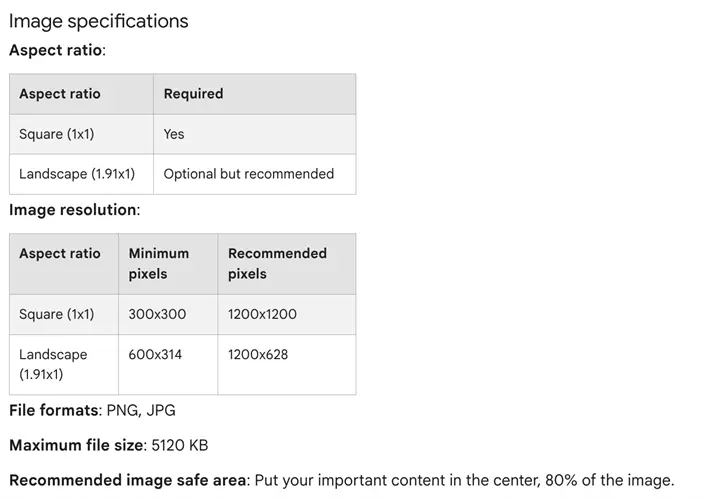Screen dimensions: 705x500
Task: Click the bold "Aspect ratio:" section label
Action: (57, 49)
